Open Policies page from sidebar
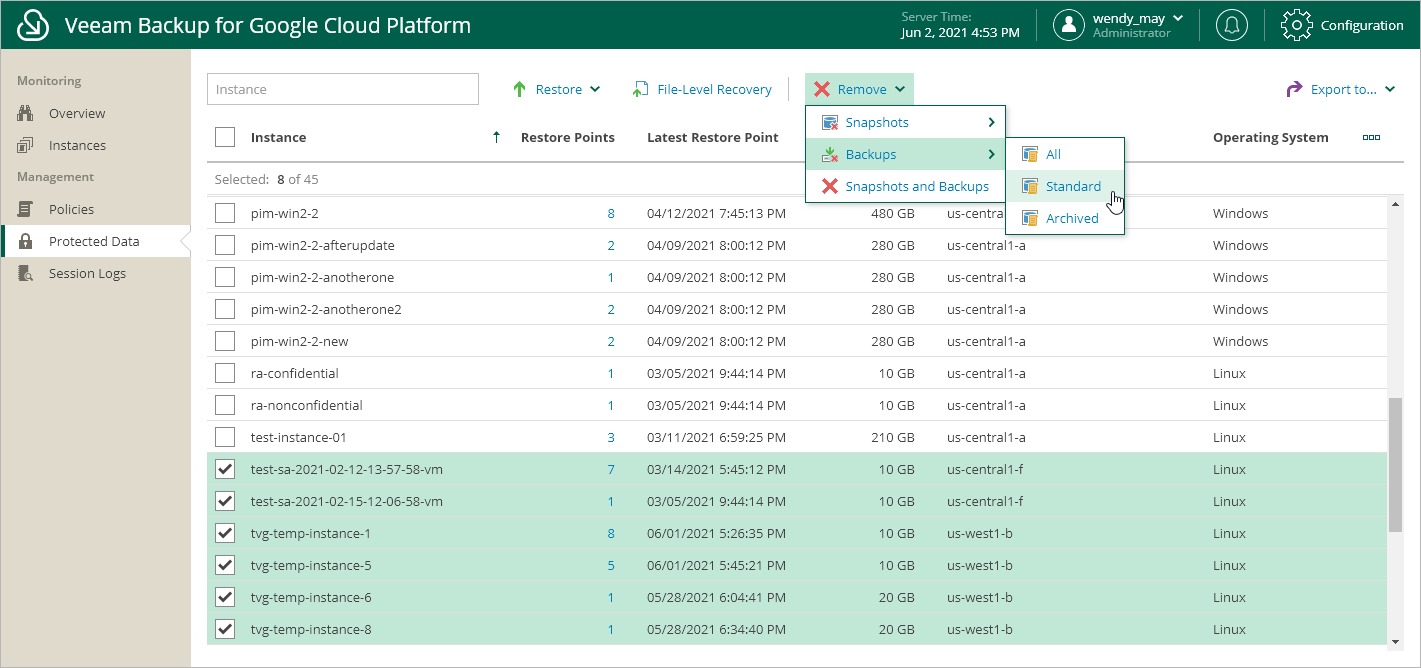This screenshot has height=668, width=1421. (x=71, y=209)
